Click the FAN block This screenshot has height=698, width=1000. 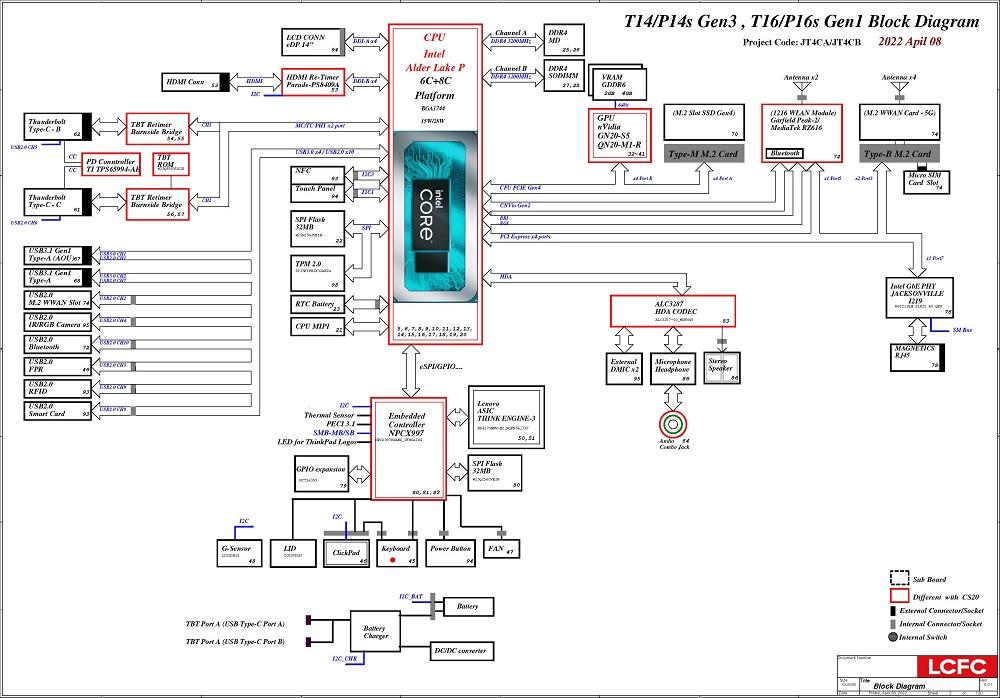coord(502,549)
